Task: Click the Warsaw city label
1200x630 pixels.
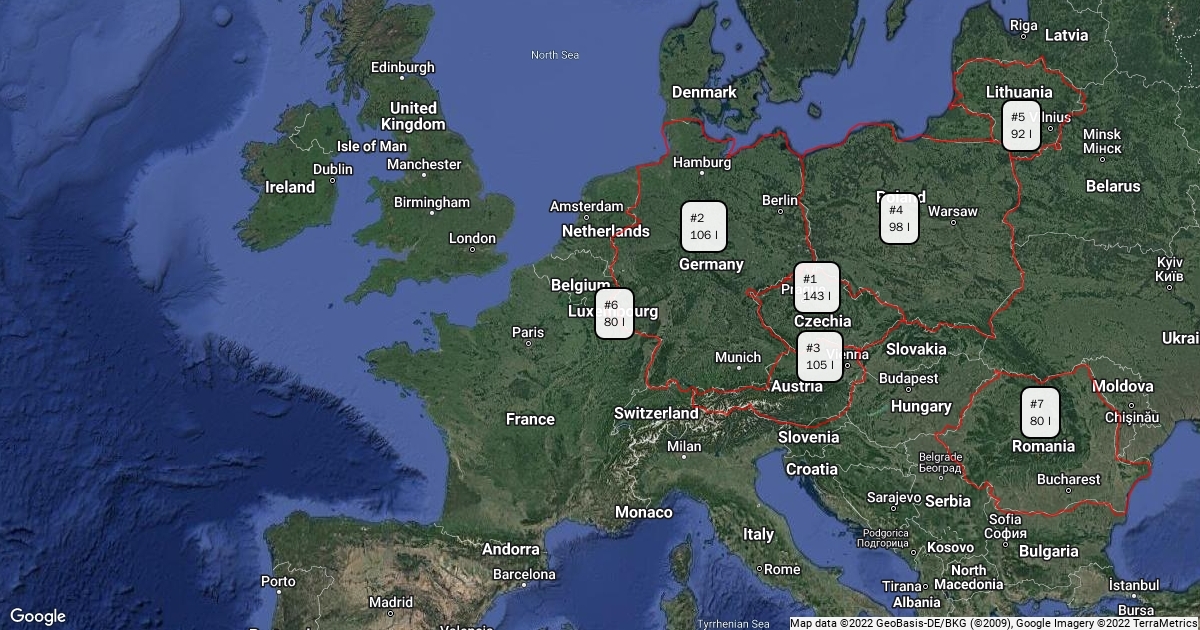Action: point(952,212)
